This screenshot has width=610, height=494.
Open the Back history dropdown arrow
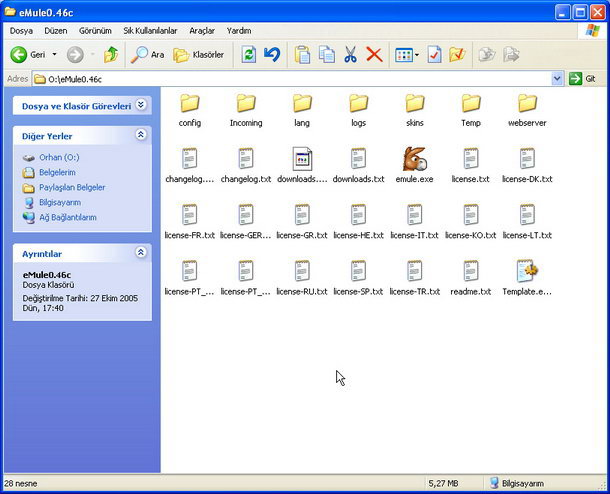pyautogui.click(x=54, y=55)
